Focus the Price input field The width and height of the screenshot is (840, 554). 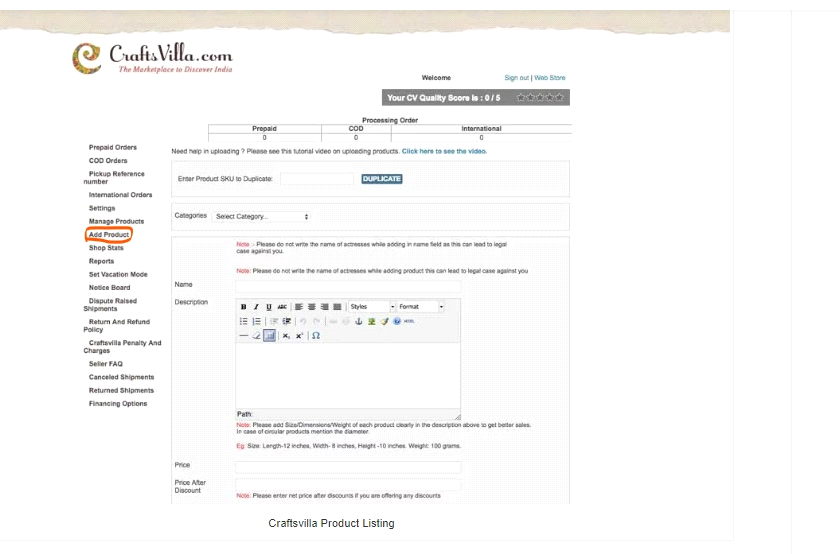tap(348, 467)
